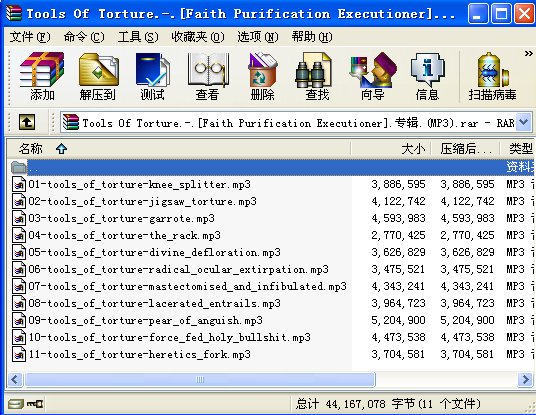Click the 大小 size column header
This screenshot has height=415, width=536.
(x=391, y=149)
